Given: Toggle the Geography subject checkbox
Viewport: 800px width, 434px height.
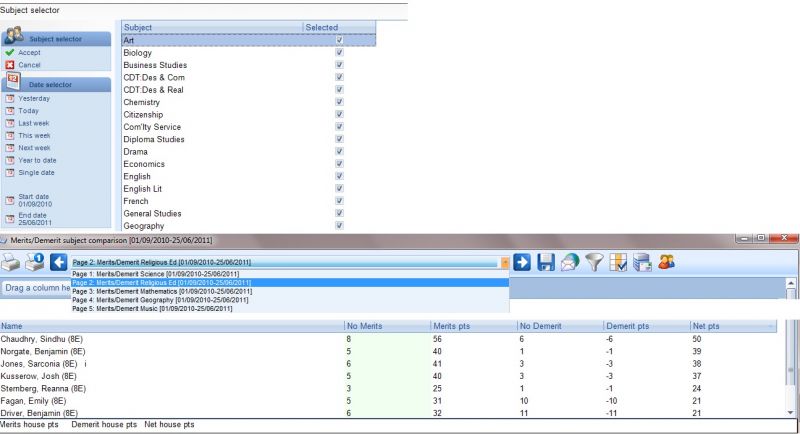Looking at the screenshot, I should [339, 225].
